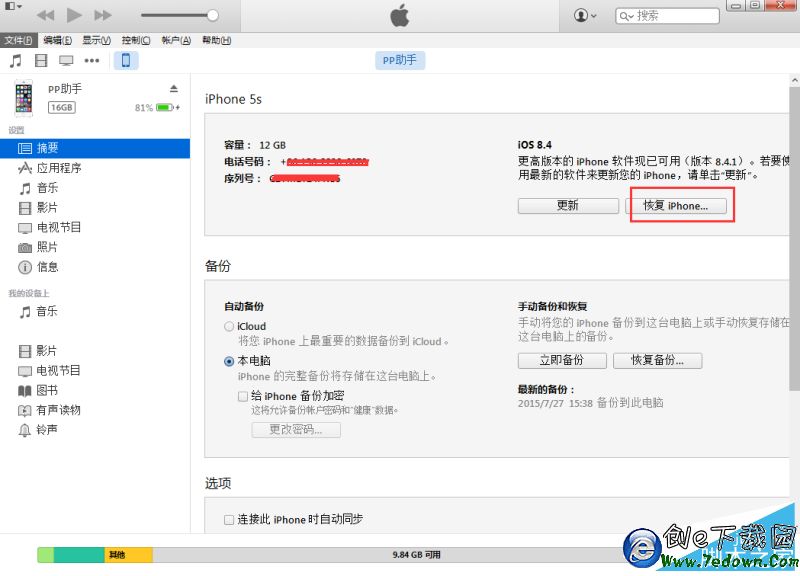
Task: Open the more libraries ellipsis icon
Action: pyautogui.click(x=92, y=61)
